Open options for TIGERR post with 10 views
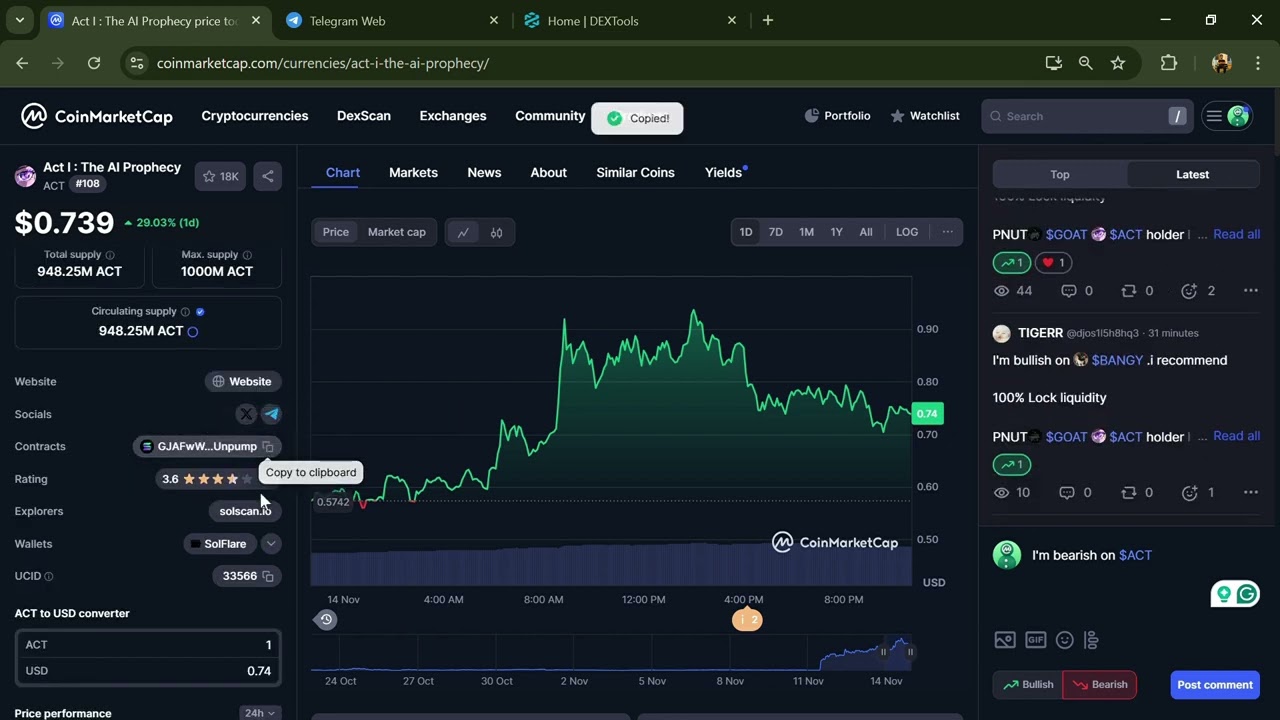This screenshot has width=1280, height=720. (1250, 493)
